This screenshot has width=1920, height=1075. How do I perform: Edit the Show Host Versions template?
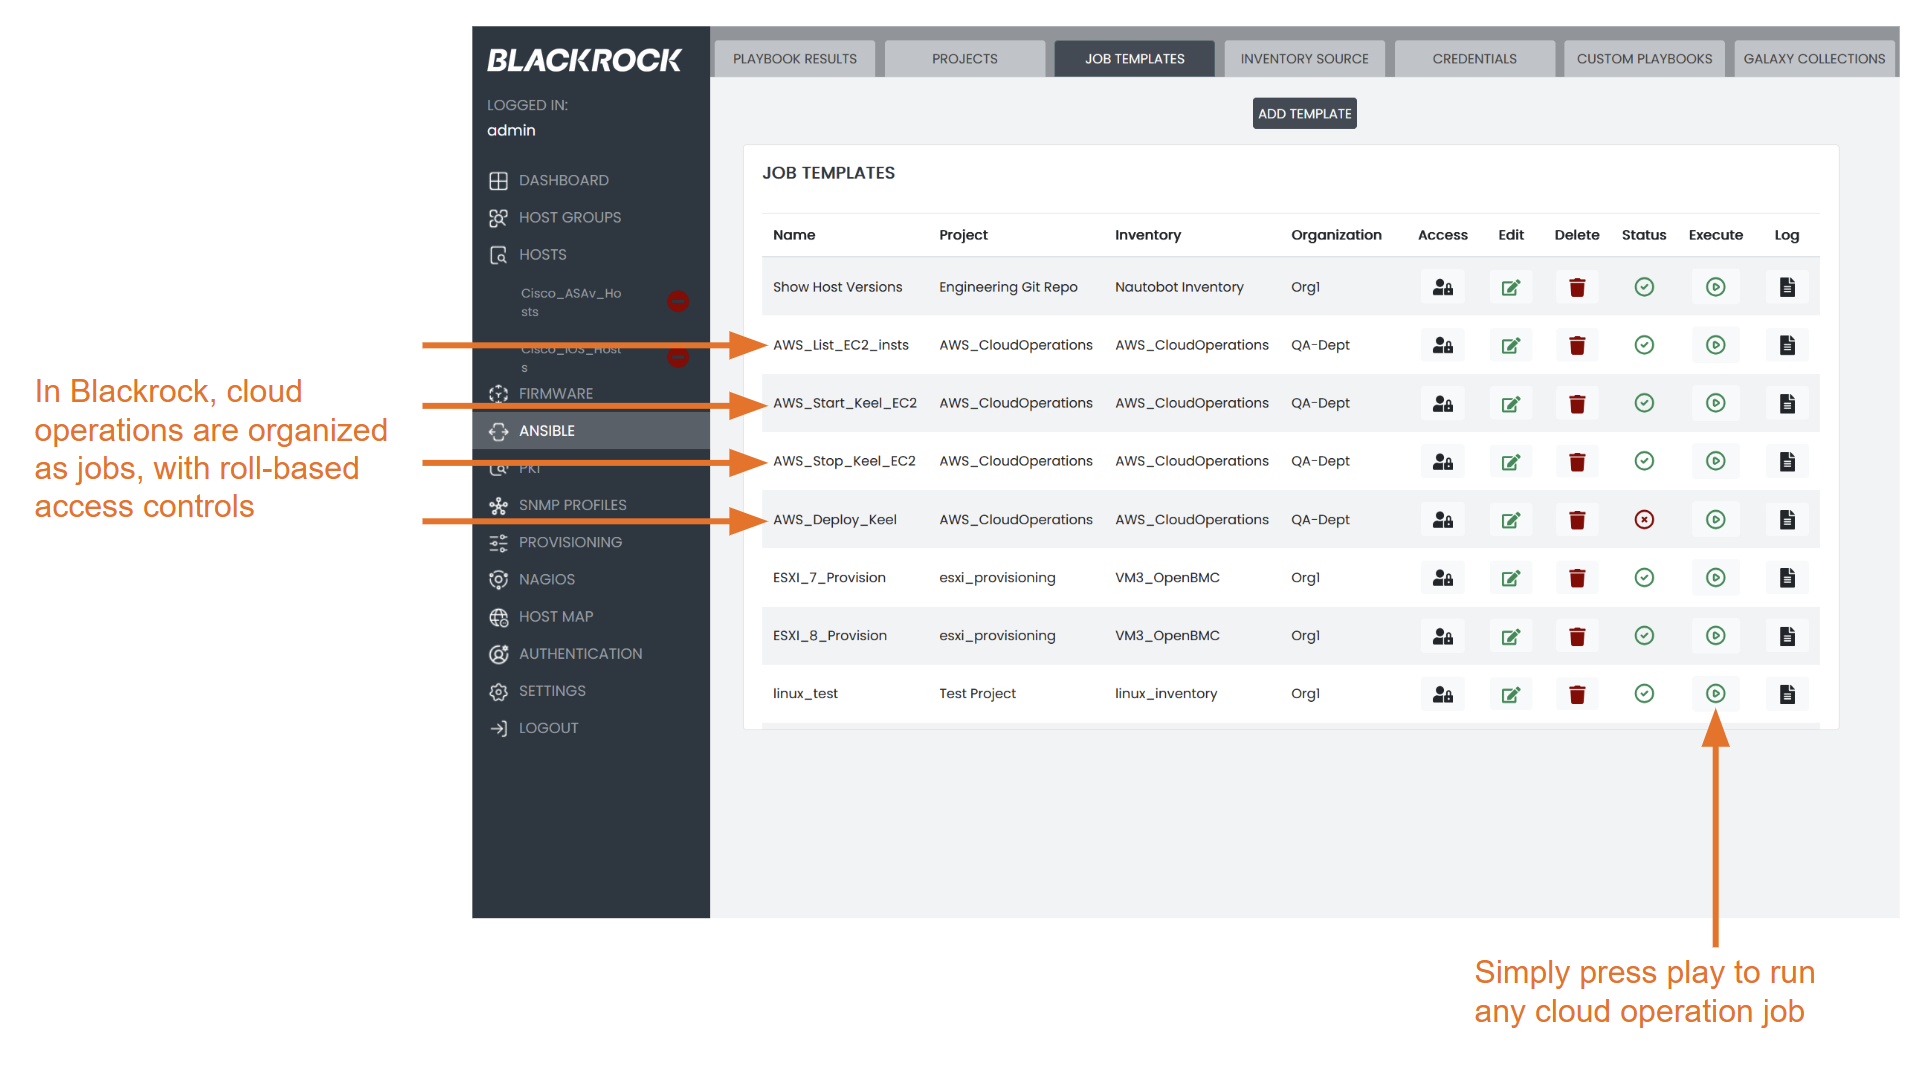1510,287
